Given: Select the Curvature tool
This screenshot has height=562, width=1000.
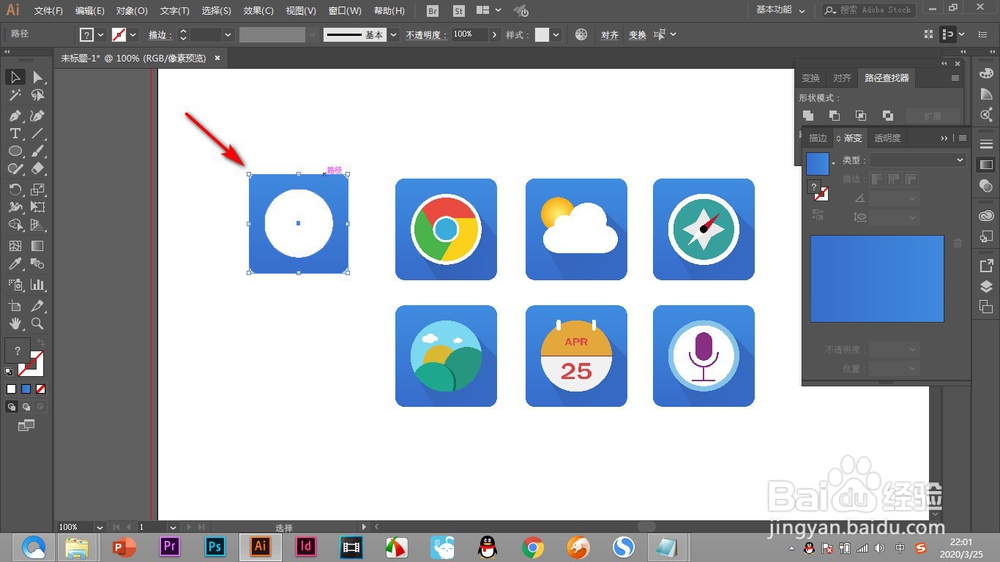Looking at the screenshot, I should (x=38, y=116).
